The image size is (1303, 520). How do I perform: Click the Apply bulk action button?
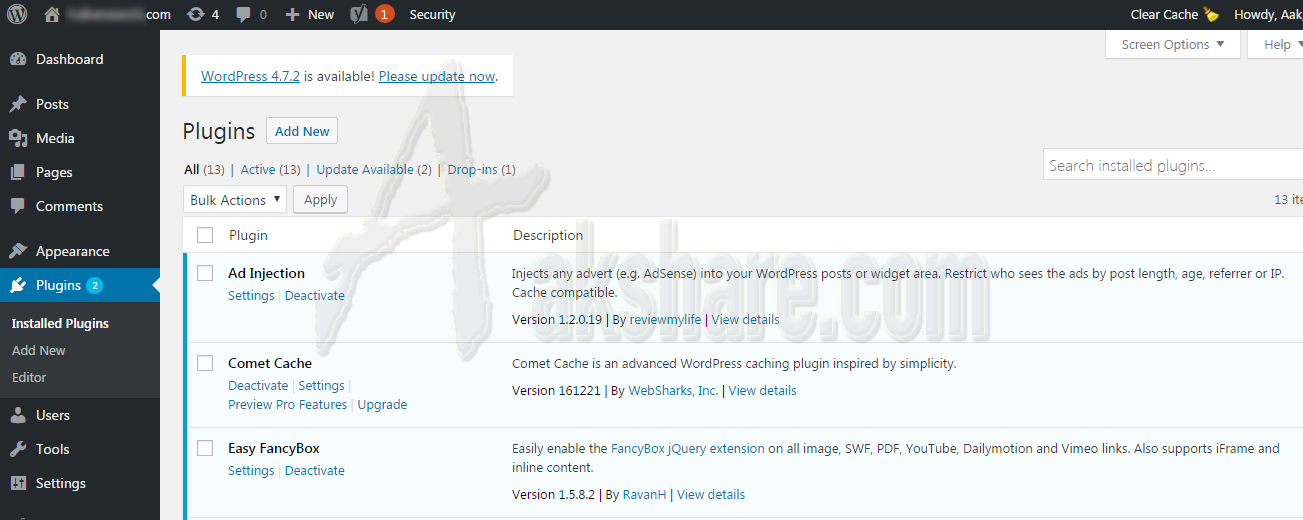tap(320, 199)
